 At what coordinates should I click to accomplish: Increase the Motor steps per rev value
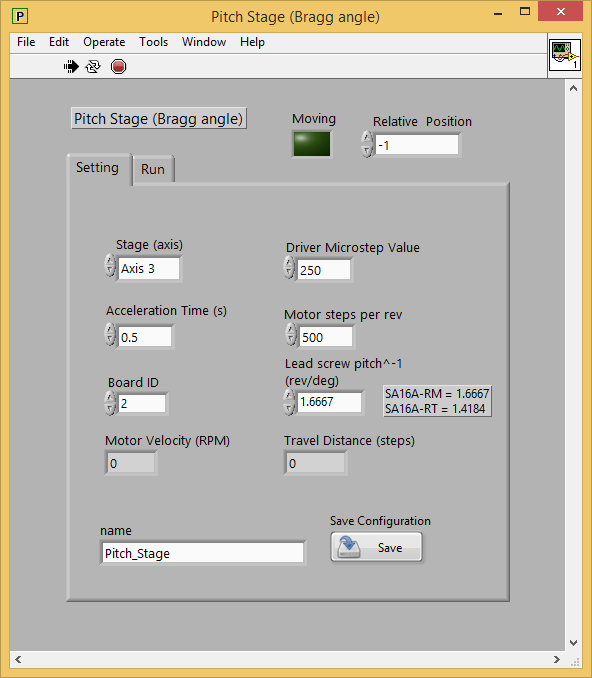click(x=291, y=329)
